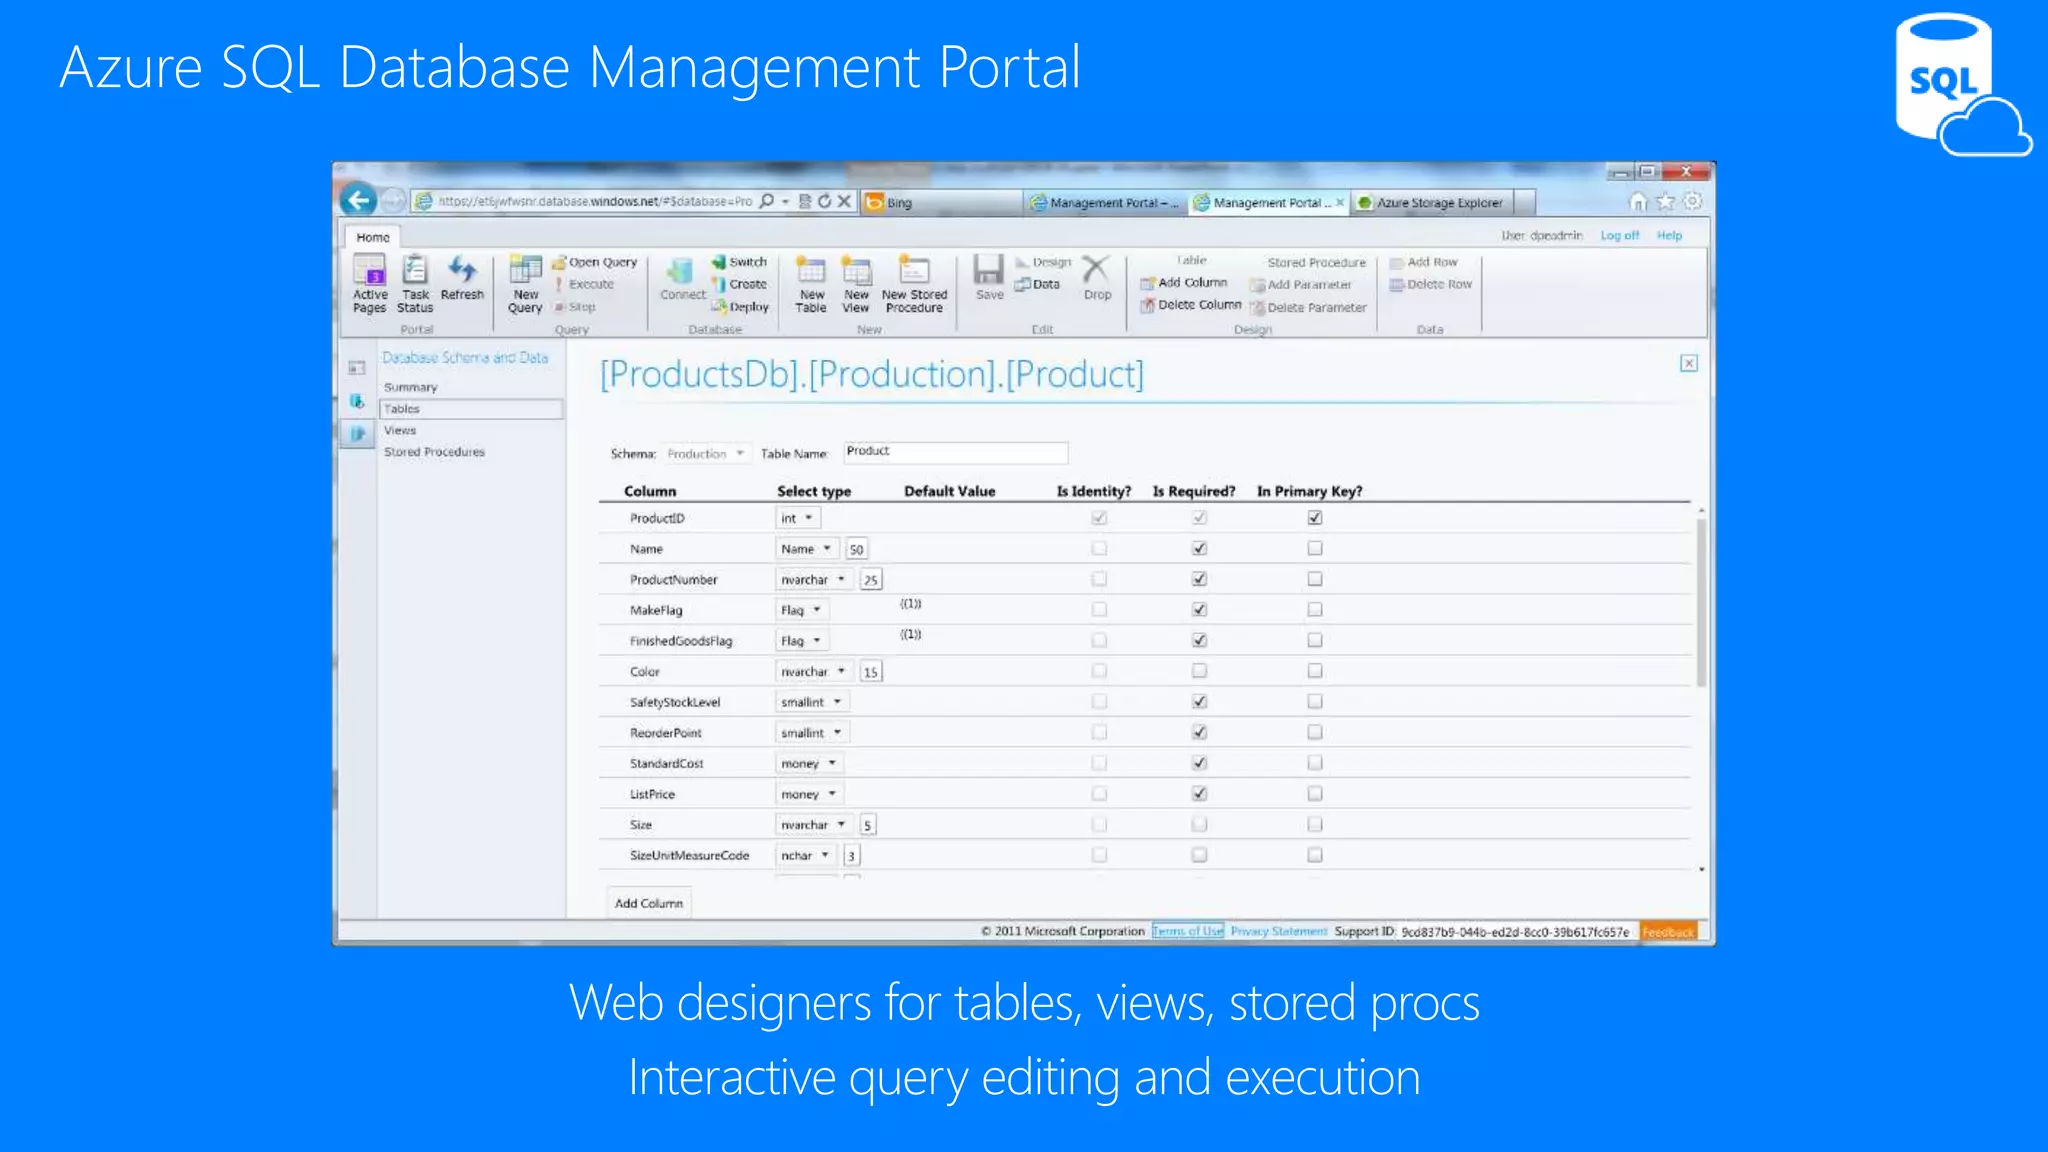Save the table with the Save icon
The image size is (2048, 1152).
point(989,277)
